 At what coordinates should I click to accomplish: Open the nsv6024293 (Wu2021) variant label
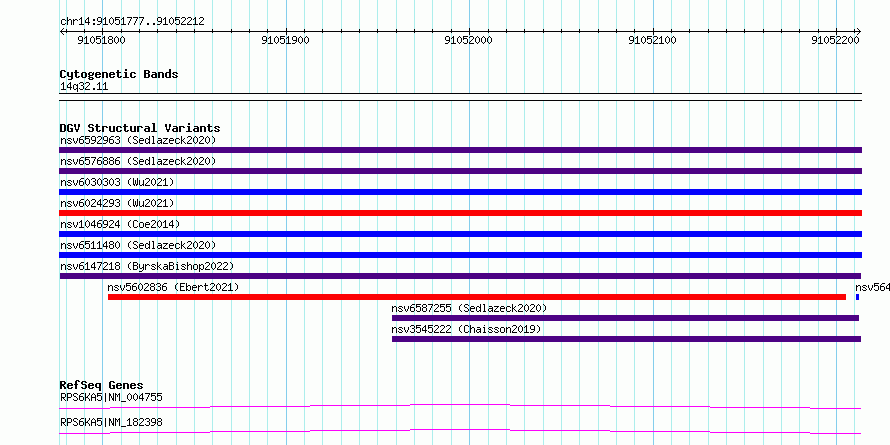[117, 203]
